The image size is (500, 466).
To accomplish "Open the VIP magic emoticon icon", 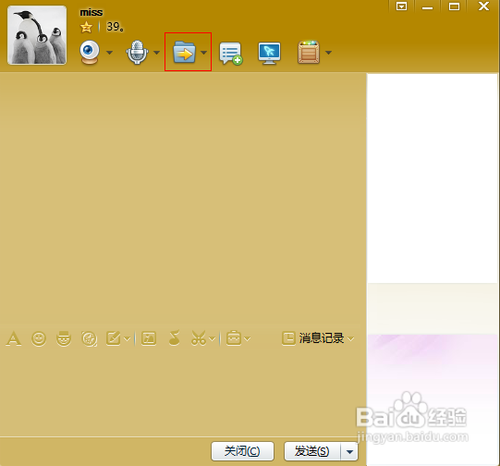I will tap(63, 339).
